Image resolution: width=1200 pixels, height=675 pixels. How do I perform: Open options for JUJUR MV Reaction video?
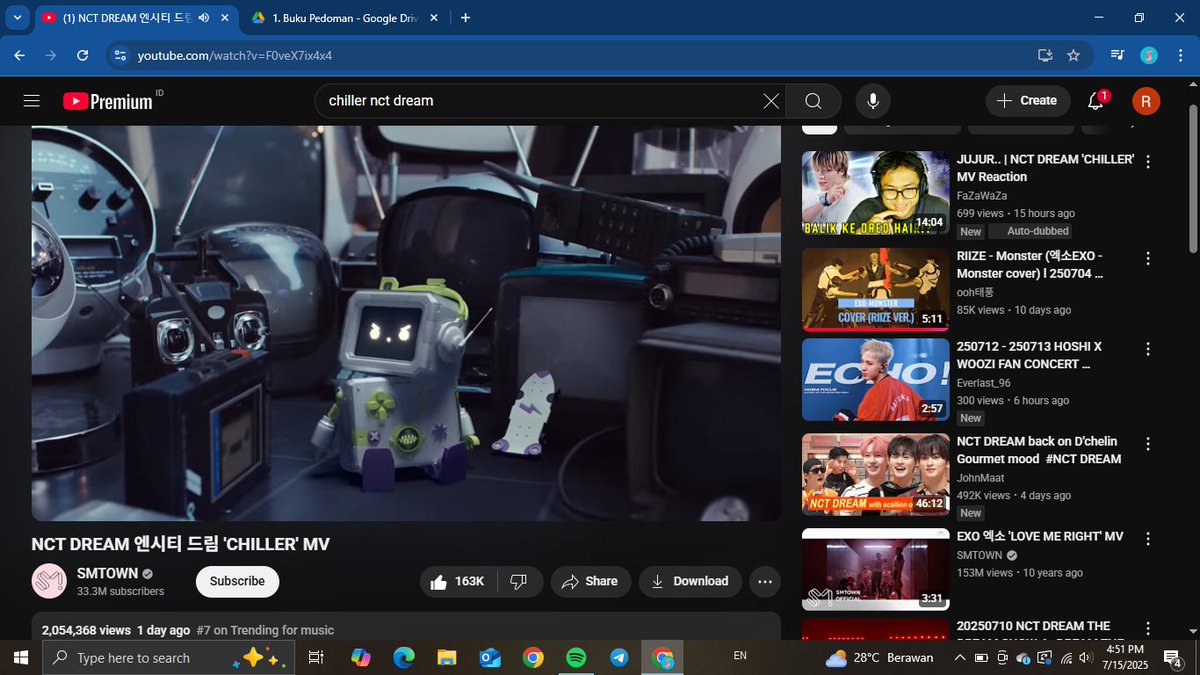pyautogui.click(x=1148, y=162)
